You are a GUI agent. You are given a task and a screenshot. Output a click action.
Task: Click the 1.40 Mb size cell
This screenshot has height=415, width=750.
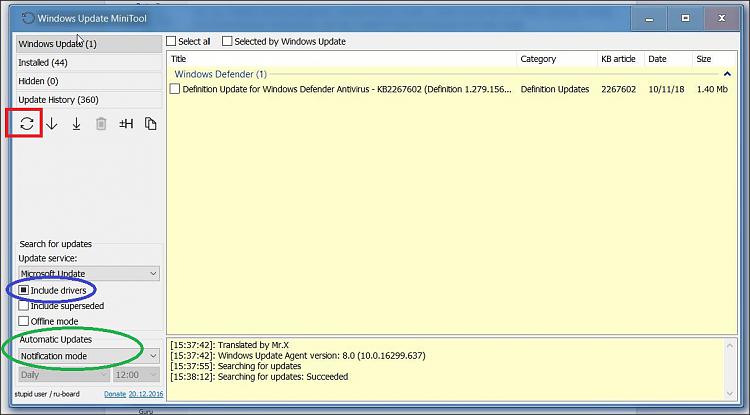[x=712, y=89]
